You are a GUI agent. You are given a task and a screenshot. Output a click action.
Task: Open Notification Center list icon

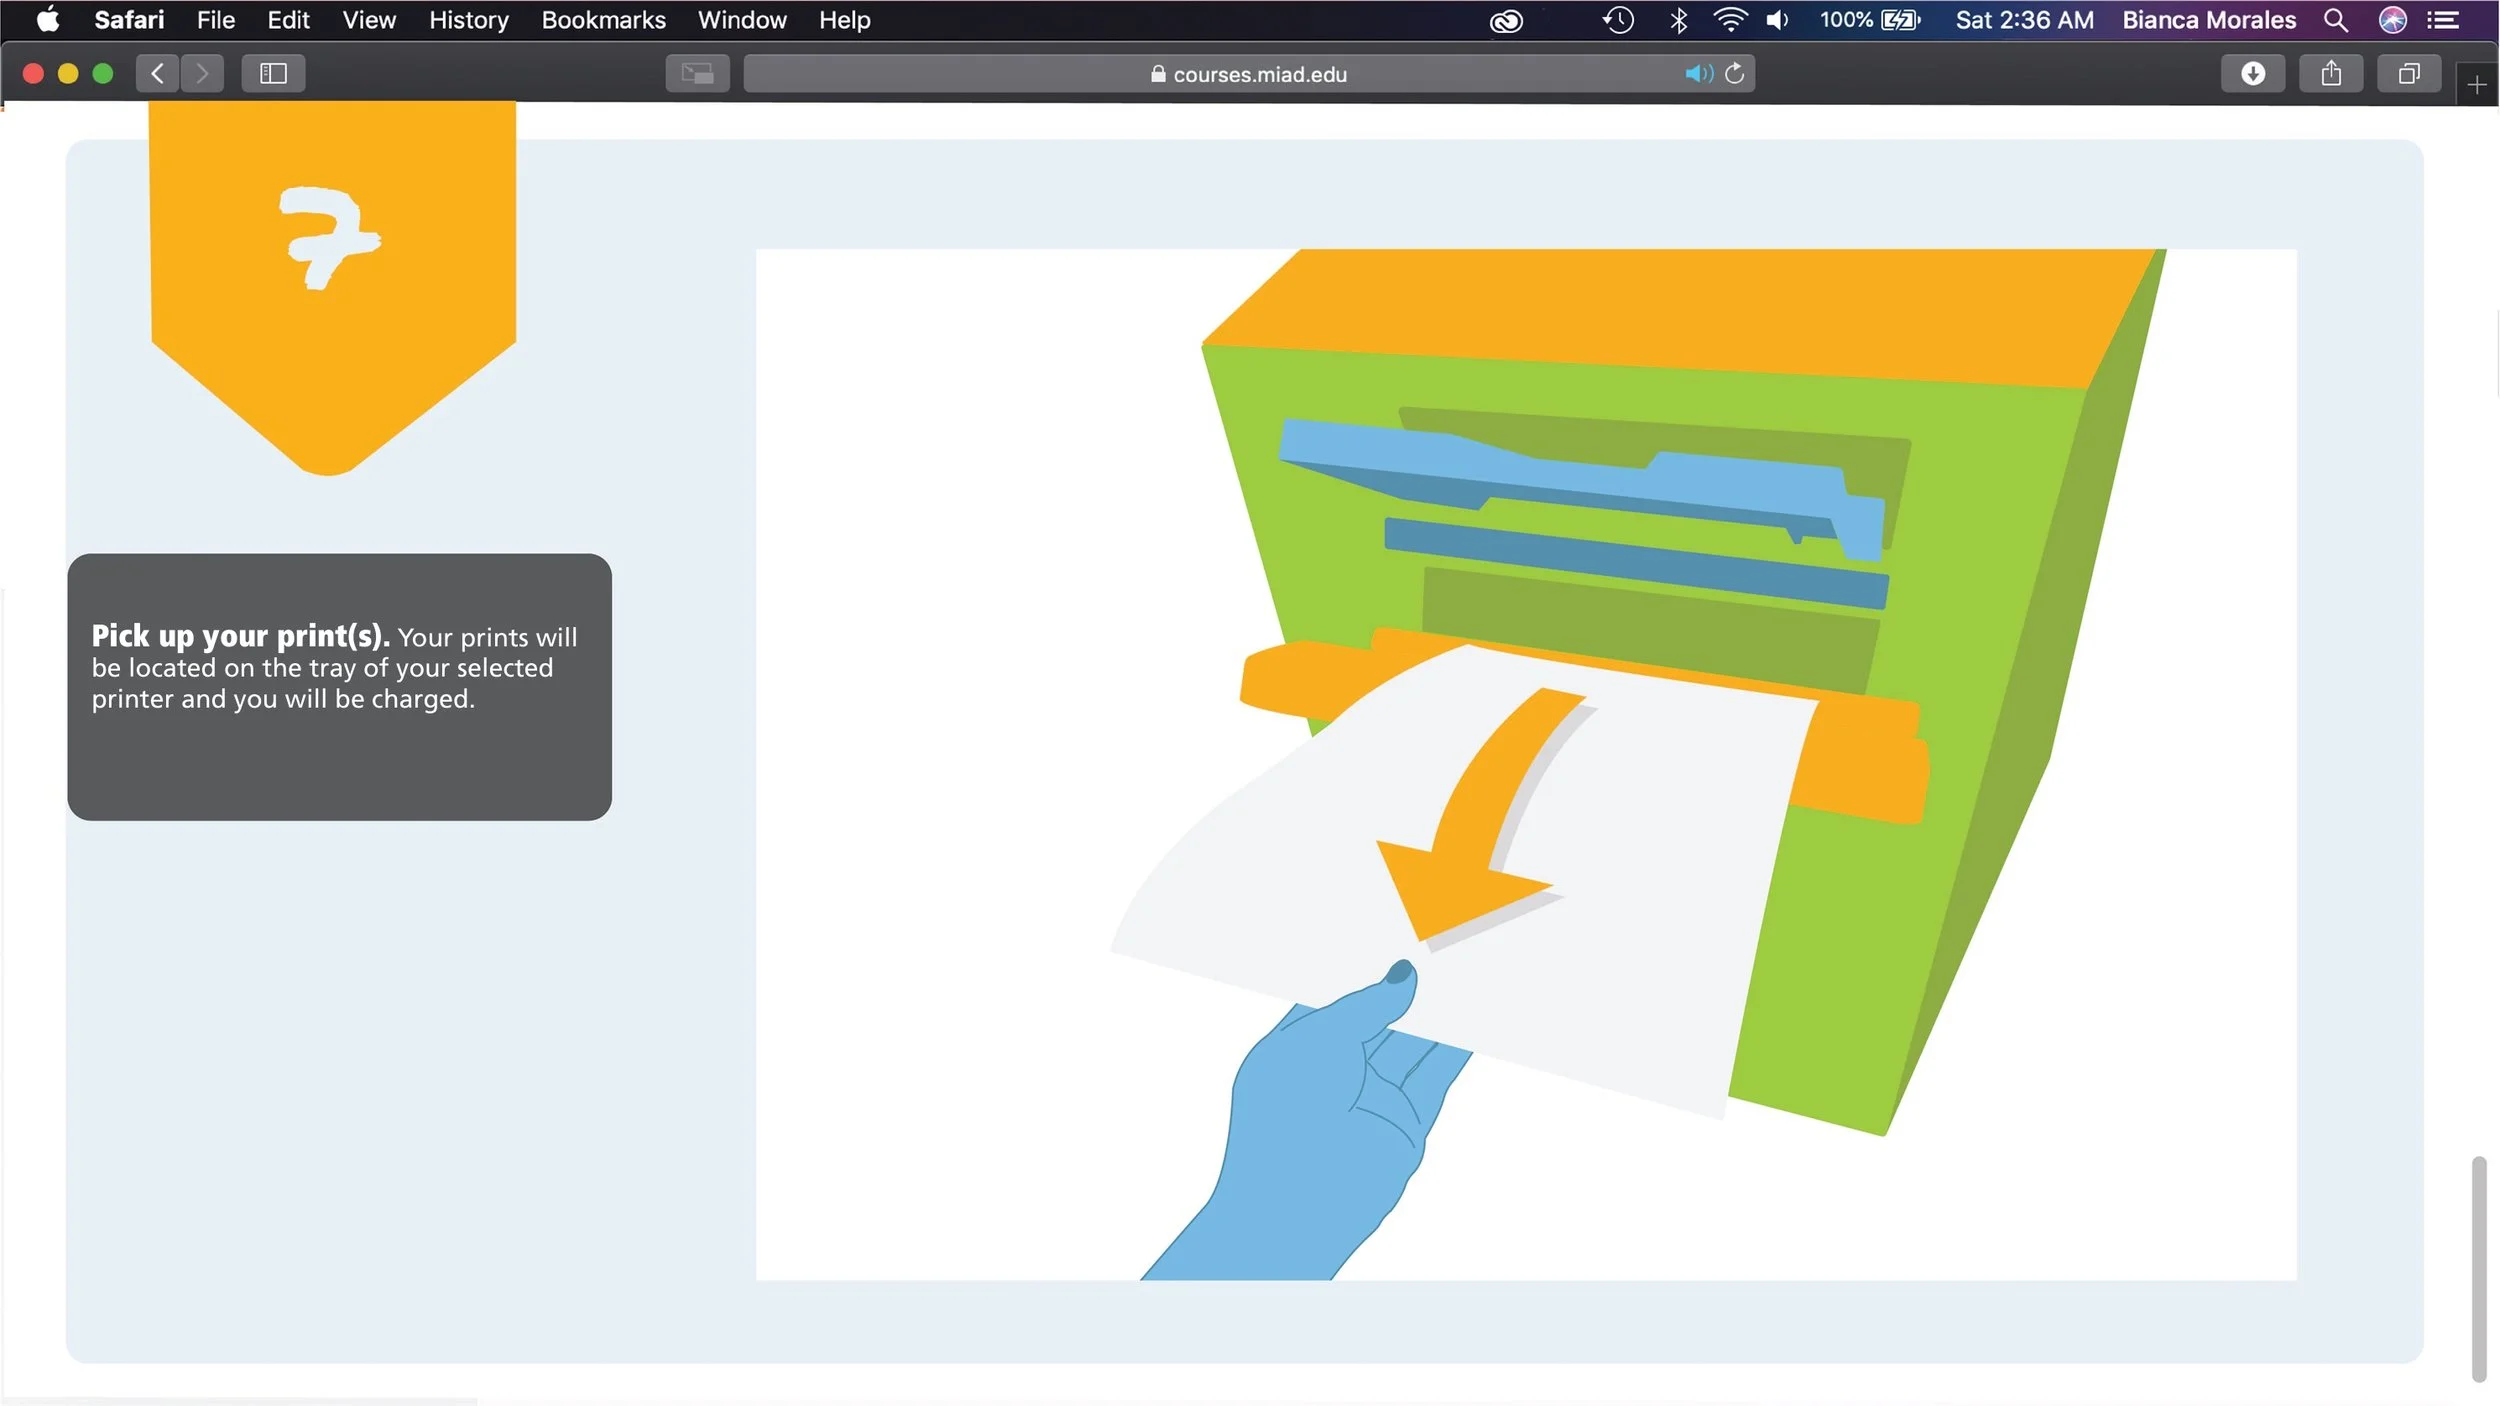[2444, 20]
